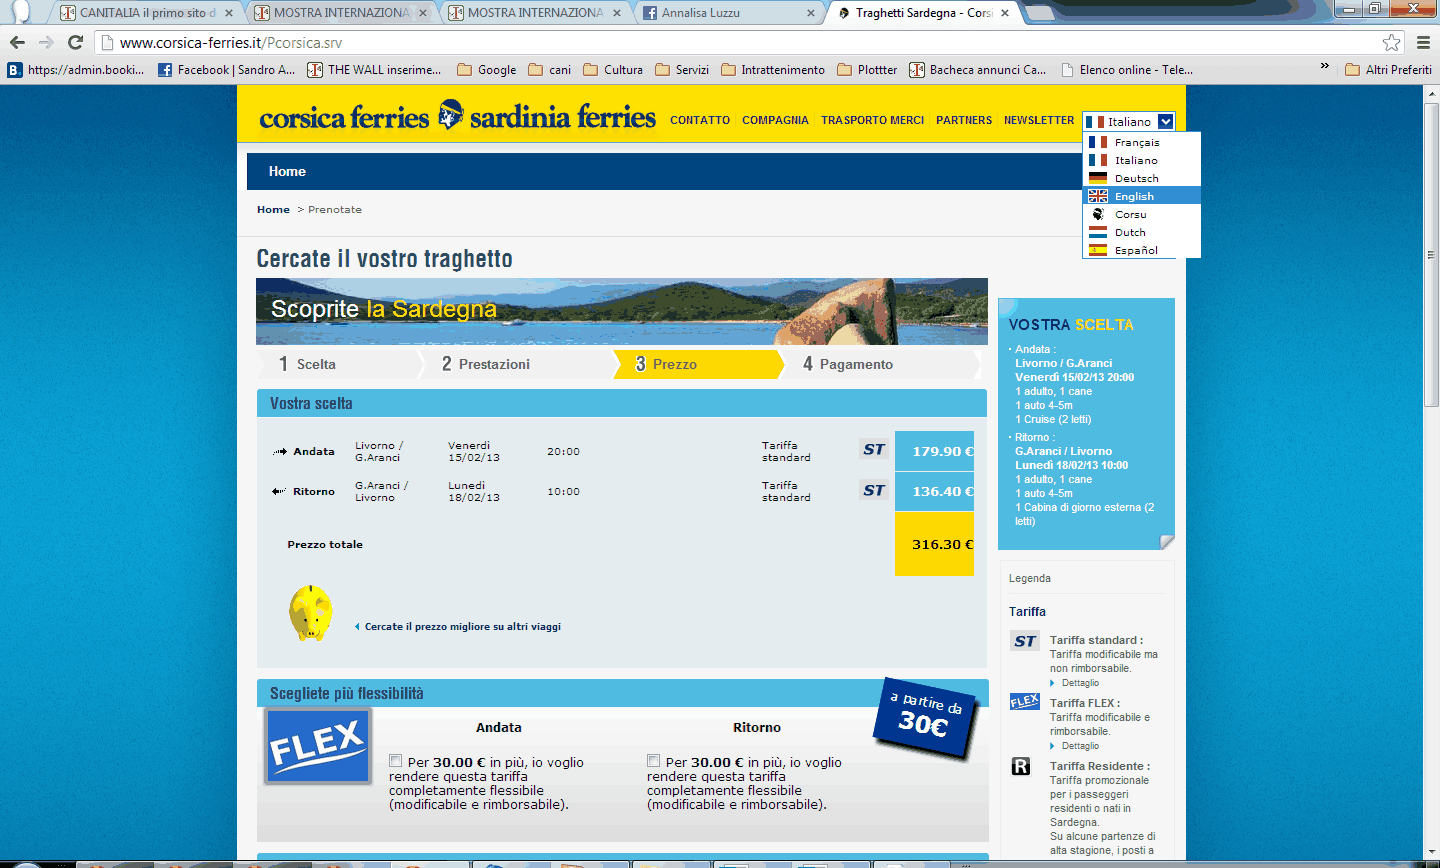Select Français in the language list
Viewport: 1440px width, 868px height.
tap(1142, 142)
